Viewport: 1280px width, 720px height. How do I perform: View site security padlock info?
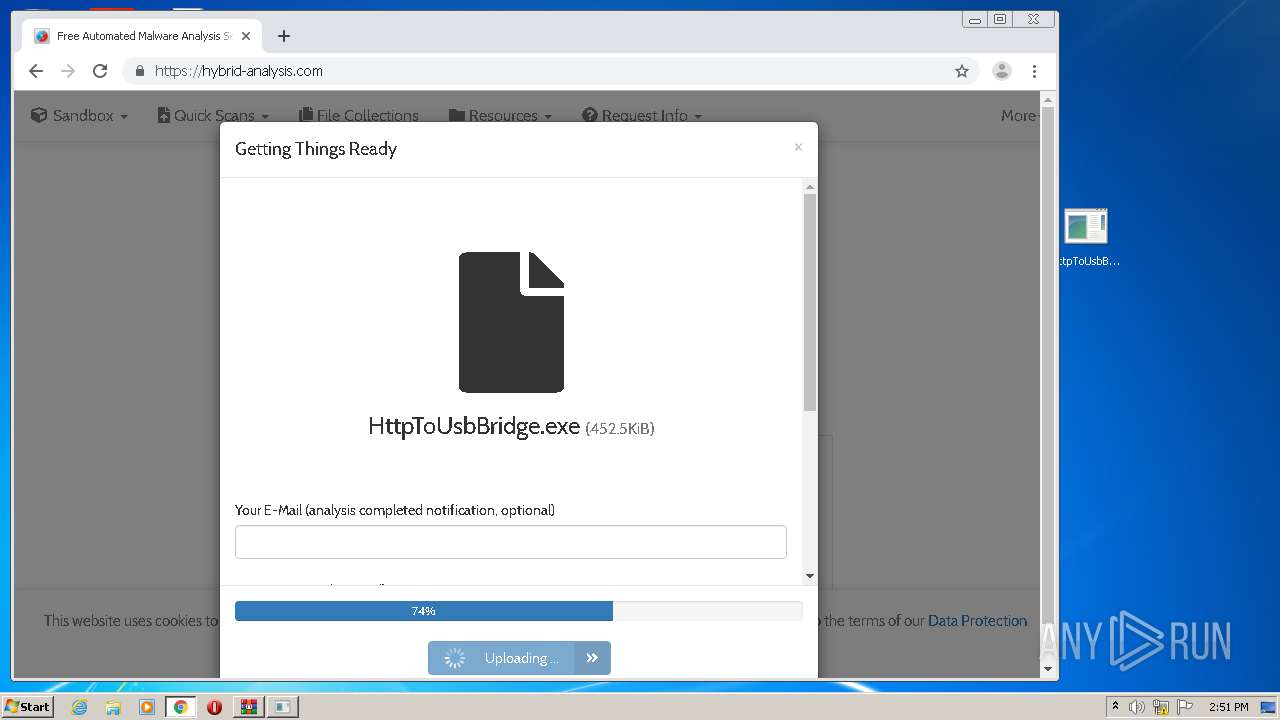[139, 71]
